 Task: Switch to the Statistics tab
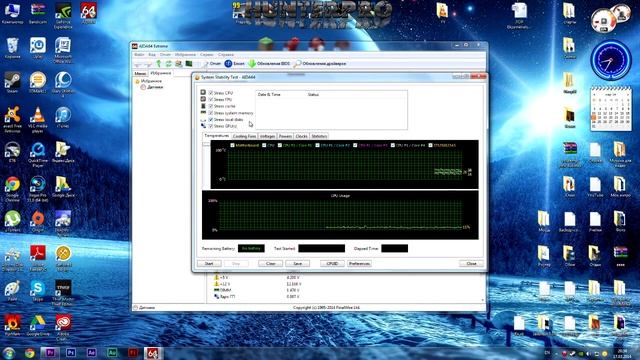[x=319, y=136]
